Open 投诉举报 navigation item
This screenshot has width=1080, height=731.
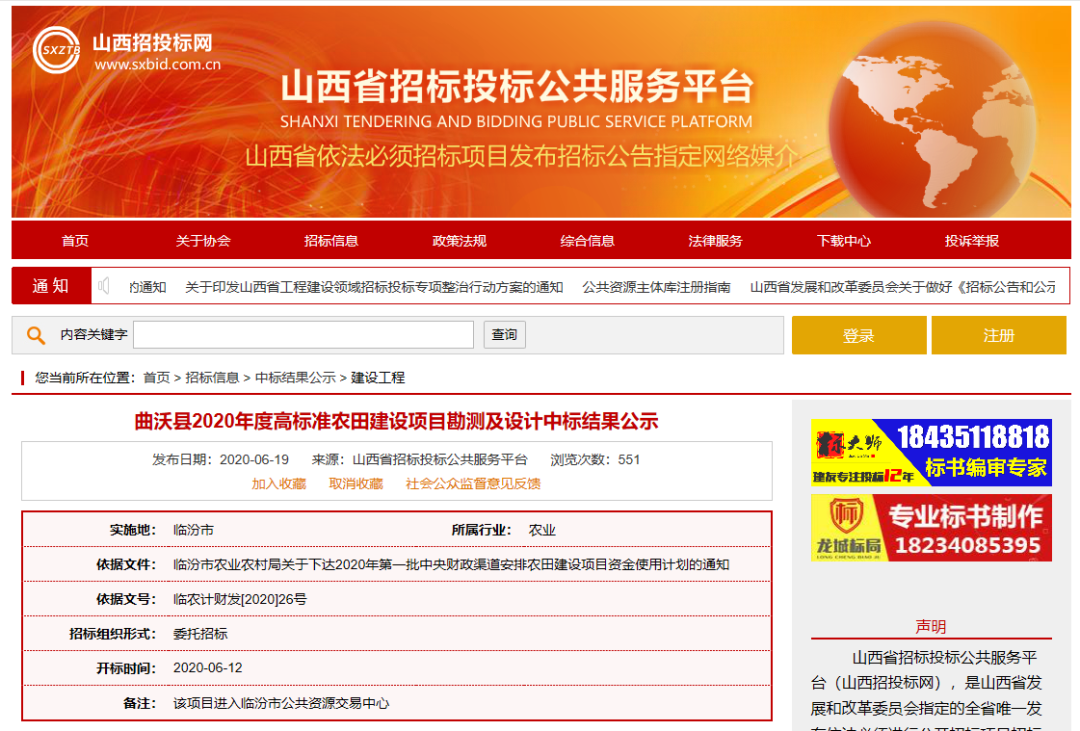tap(972, 240)
